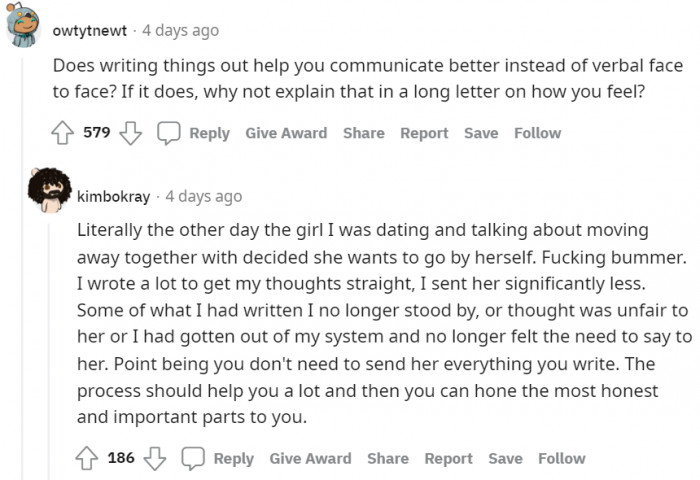The width and height of the screenshot is (700, 480).
Task: Click comment bubble icon on owtytnewt's comment
Action: pyautogui.click(x=169, y=133)
